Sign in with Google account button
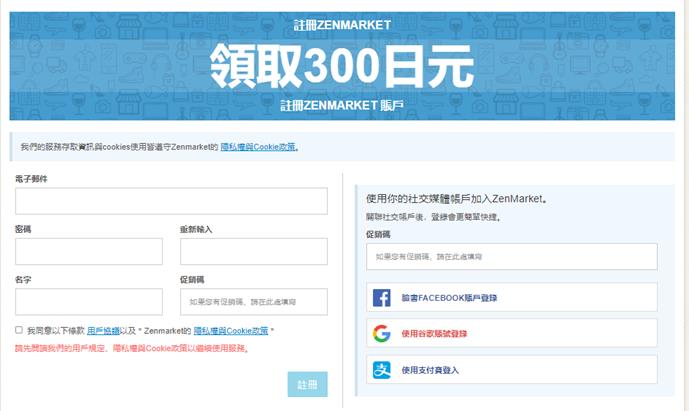 coord(512,333)
